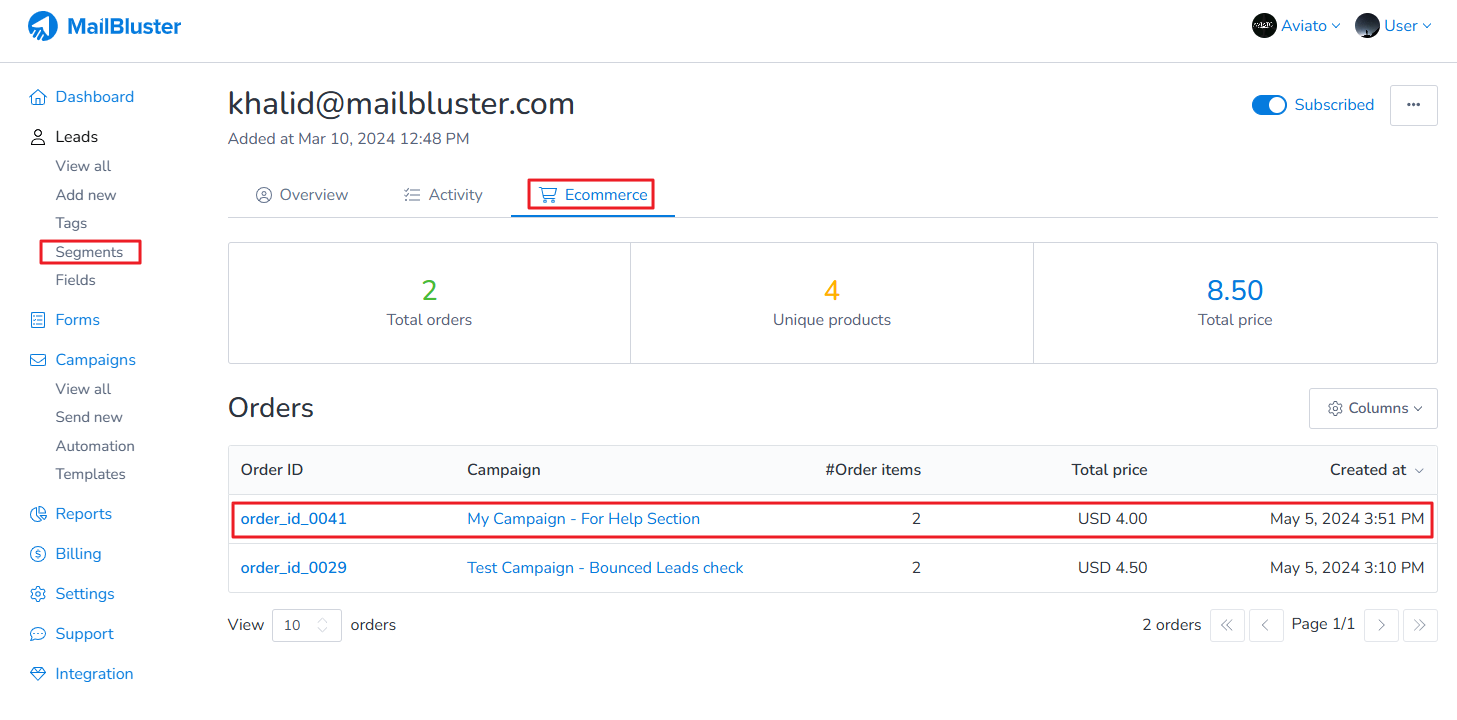Open the Columns dropdown

click(x=1373, y=408)
